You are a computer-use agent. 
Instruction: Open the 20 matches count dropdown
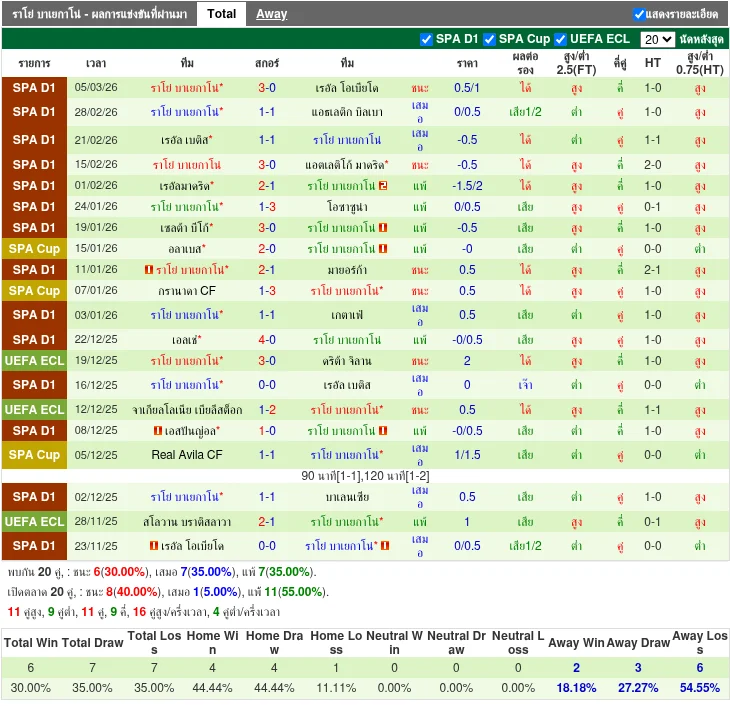coord(657,39)
